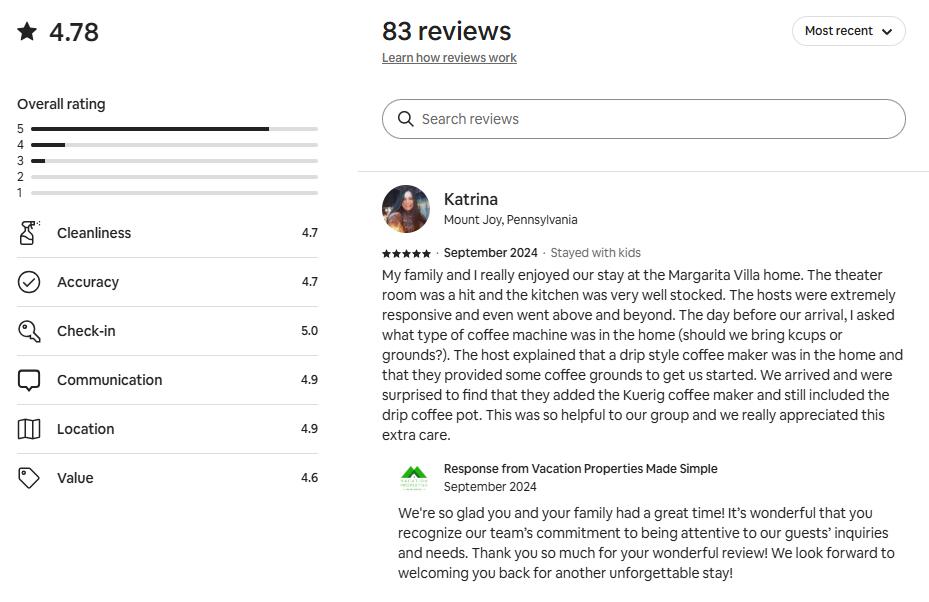Click the magnifying glass search icon
This screenshot has height=602, width=929.
[x=405, y=119]
